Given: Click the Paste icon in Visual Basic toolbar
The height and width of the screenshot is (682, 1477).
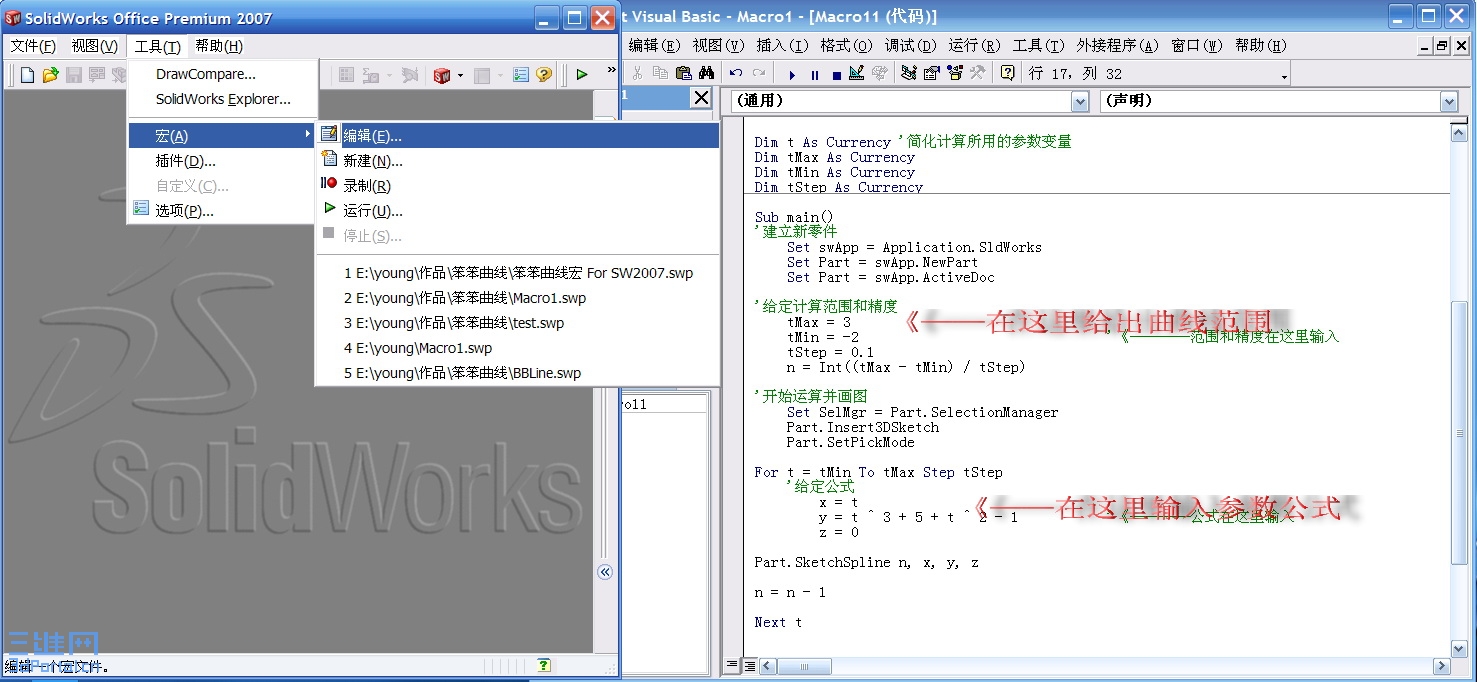Looking at the screenshot, I should (684, 73).
